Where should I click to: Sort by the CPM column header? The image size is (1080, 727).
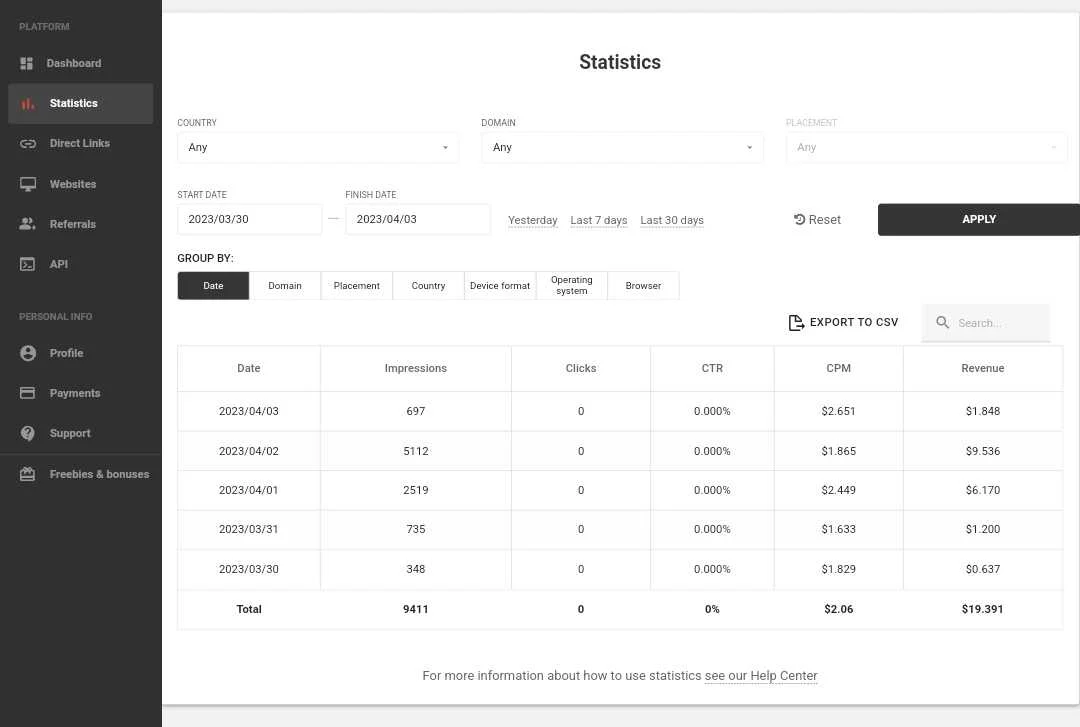(x=838, y=369)
